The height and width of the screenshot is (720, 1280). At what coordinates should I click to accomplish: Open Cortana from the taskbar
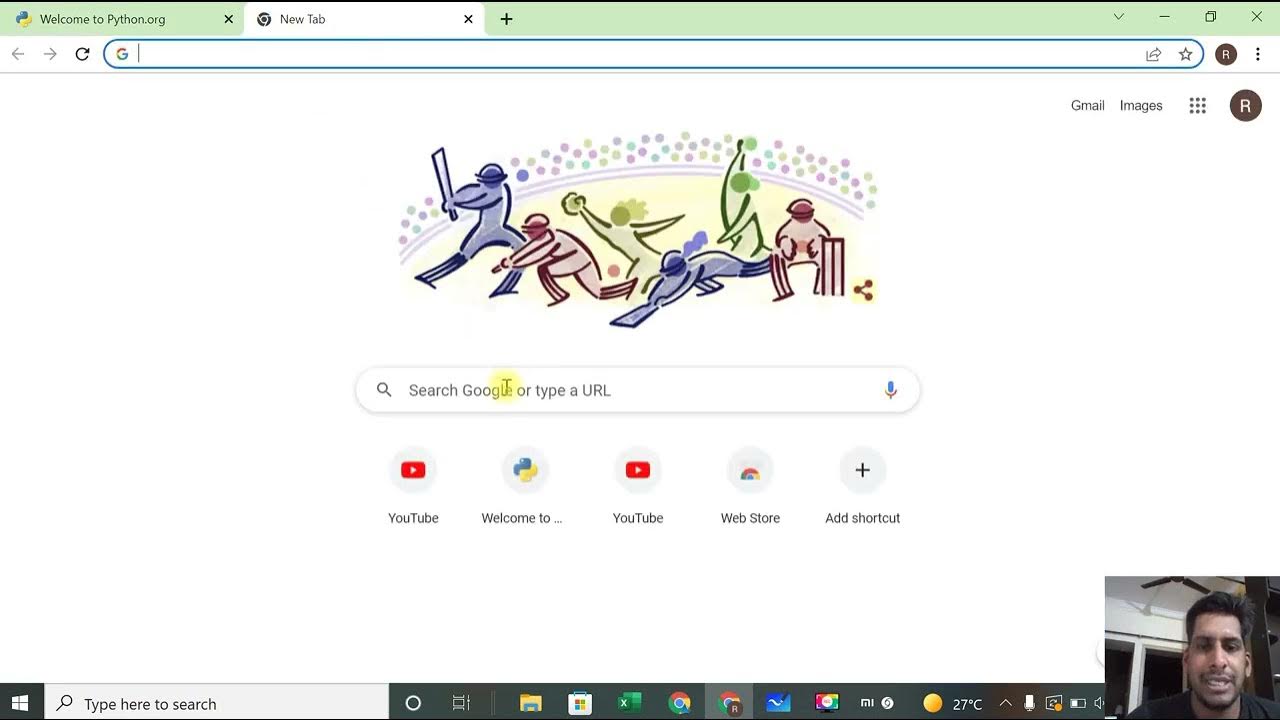[413, 703]
